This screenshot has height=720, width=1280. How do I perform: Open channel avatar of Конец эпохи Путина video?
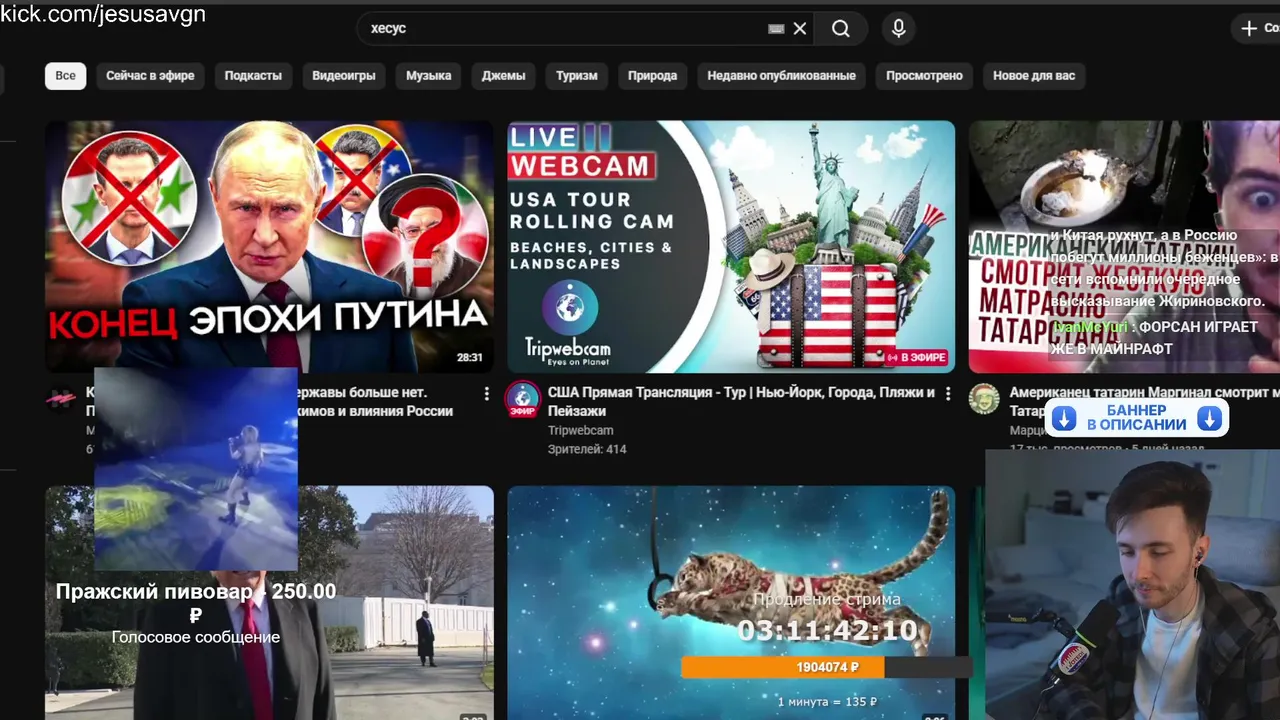pos(62,399)
